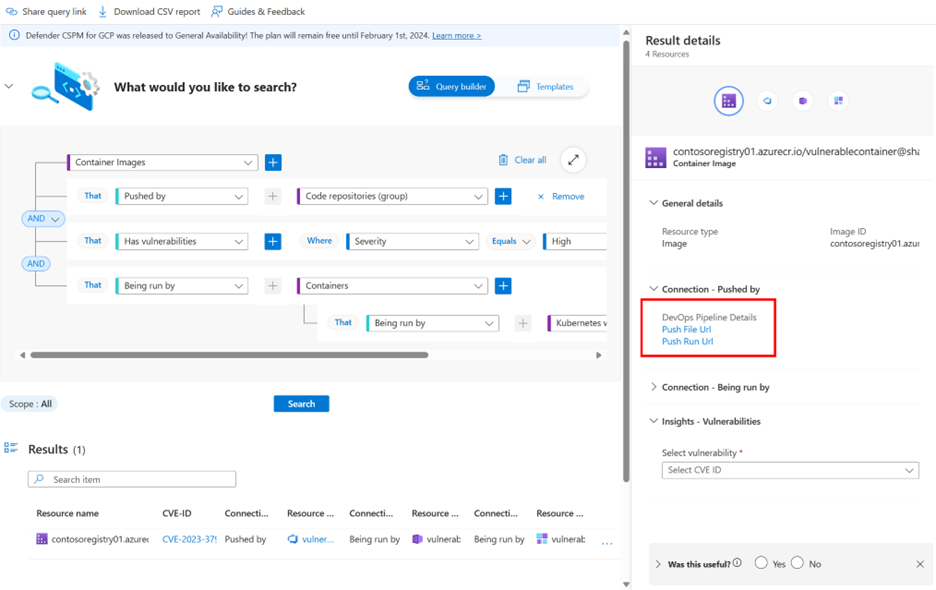Open Container Images dropdown
This screenshot has height=590, width=936.
point(162,162)
